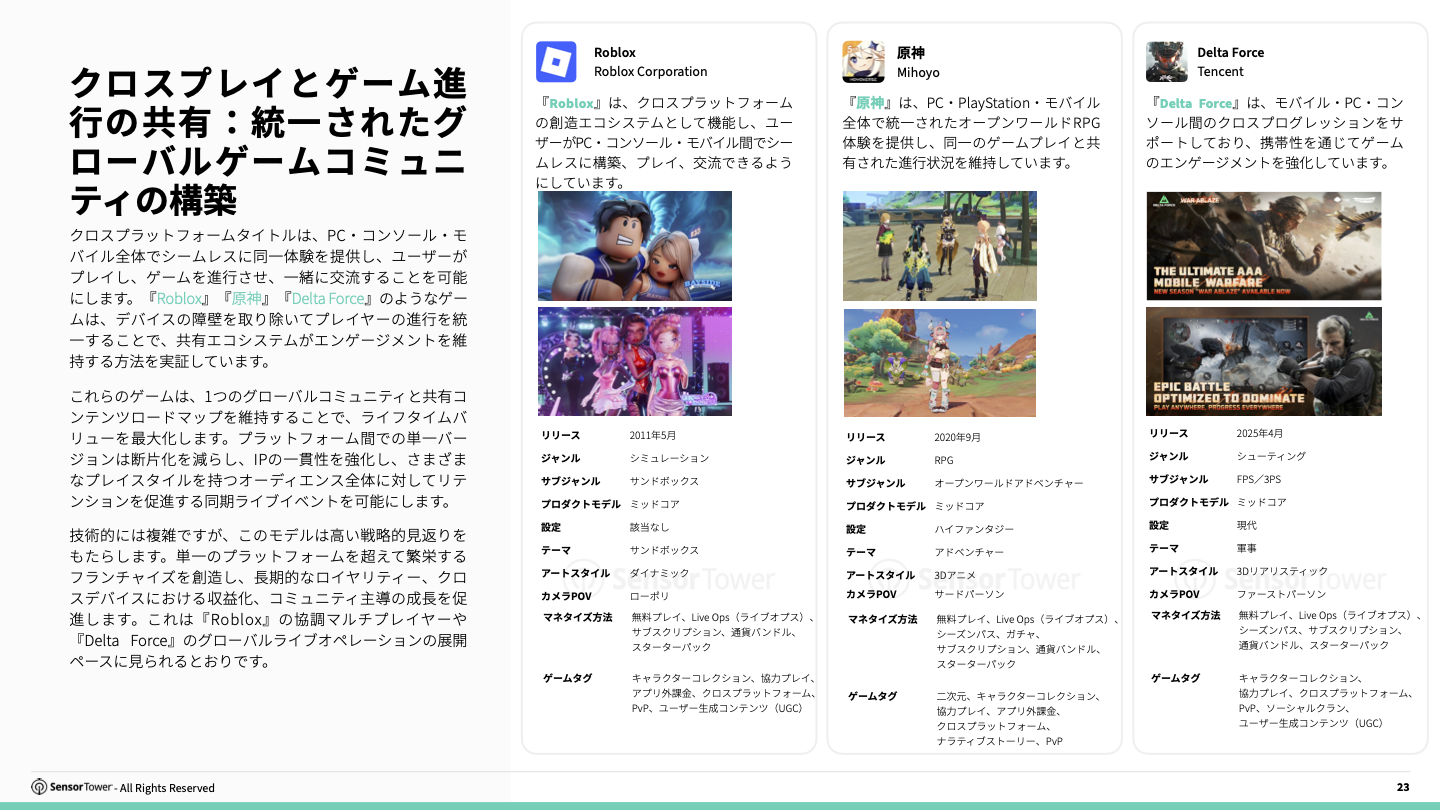Screen dimensions: 1440x810
Task: Click the War Ablaze mobile warfare banner
Action: [x=1263, y=246]
